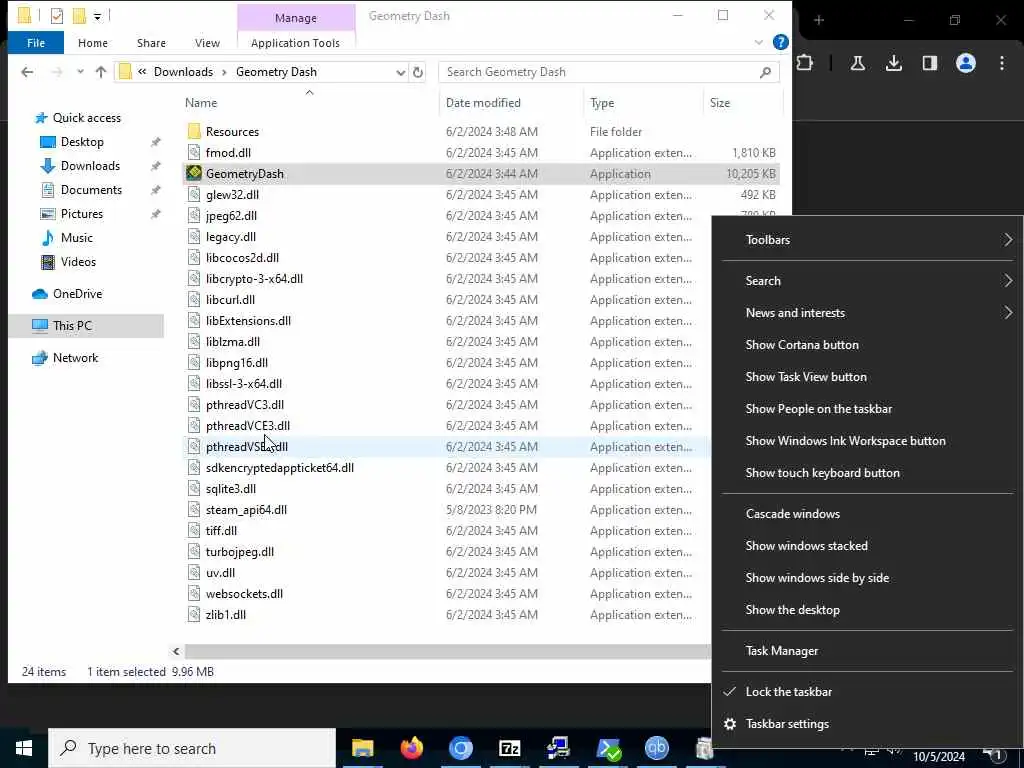Screen dimensions: 1024x768
Task: Click the New Folder quick access toolbar icon
Action: (80, 15)
